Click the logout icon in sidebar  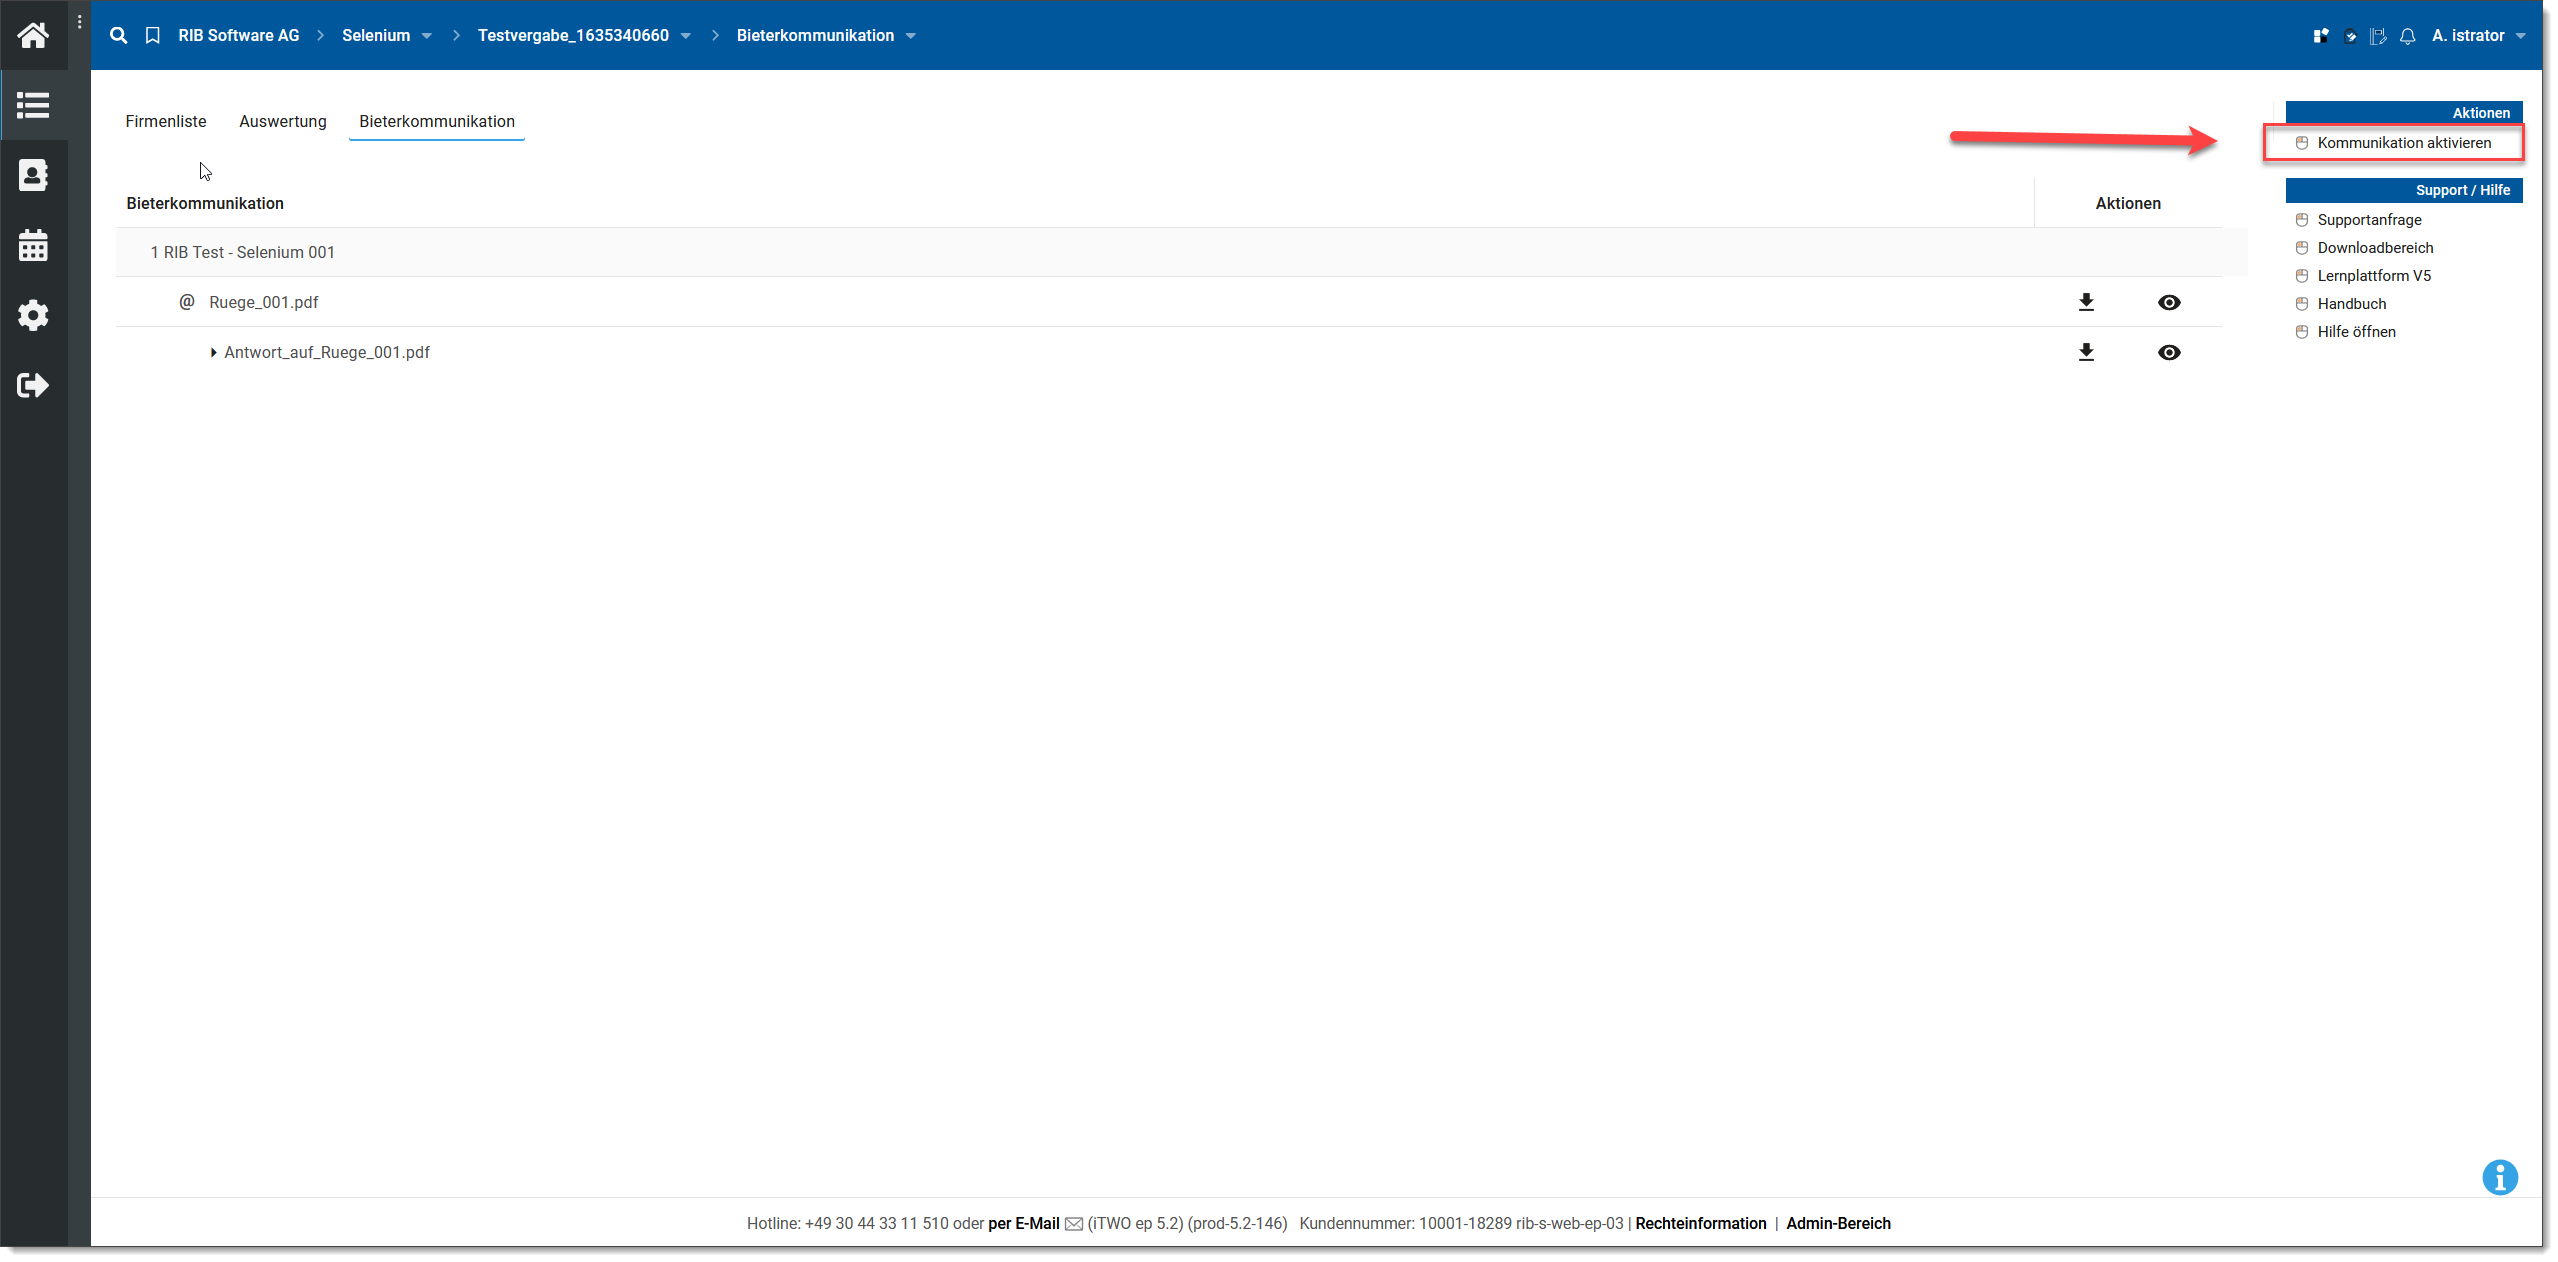(33, 385)
